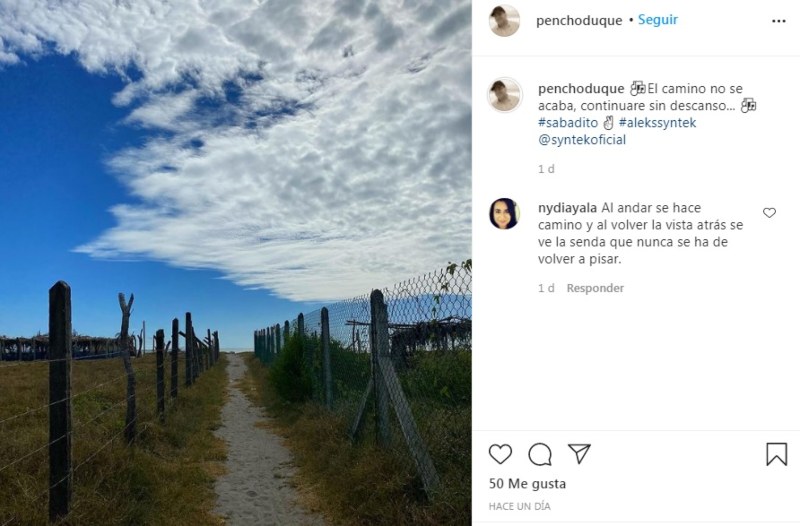Click the HACE UN DÍA timestamp

point(519,506)
